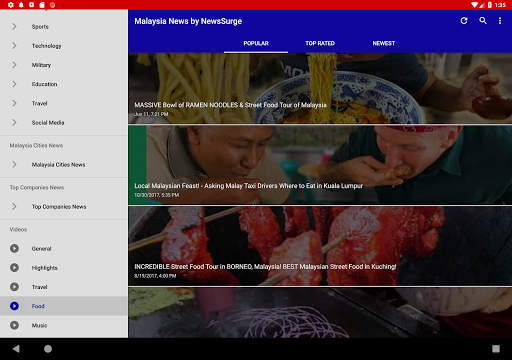Tap the play icon beside the Videos Travel entry
Image resolution: width=512 pixels, height=360 pixels.
point(14,287)
